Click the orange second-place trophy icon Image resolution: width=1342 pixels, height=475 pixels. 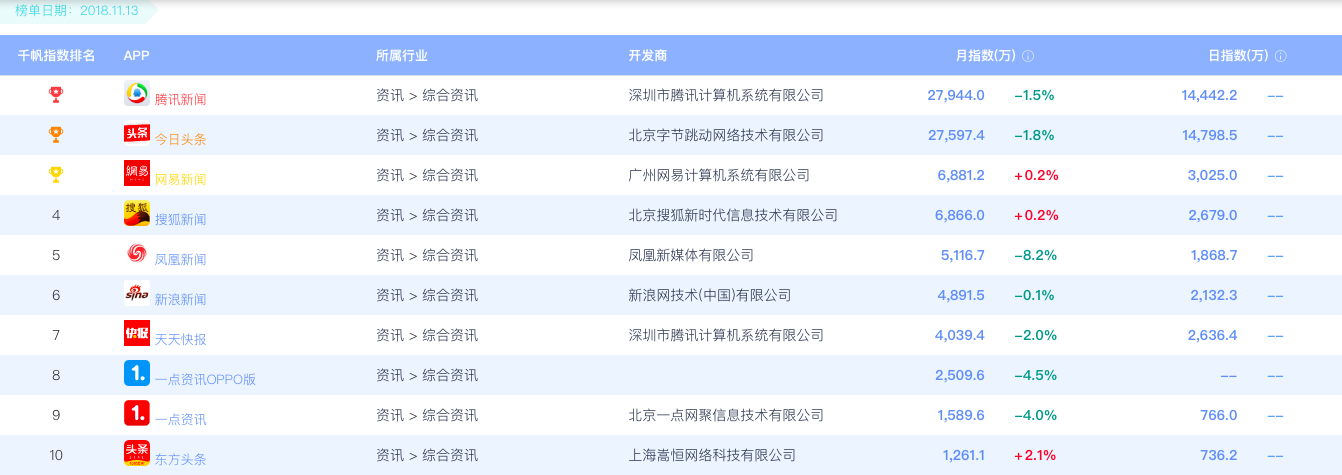[x=56, y=134]
